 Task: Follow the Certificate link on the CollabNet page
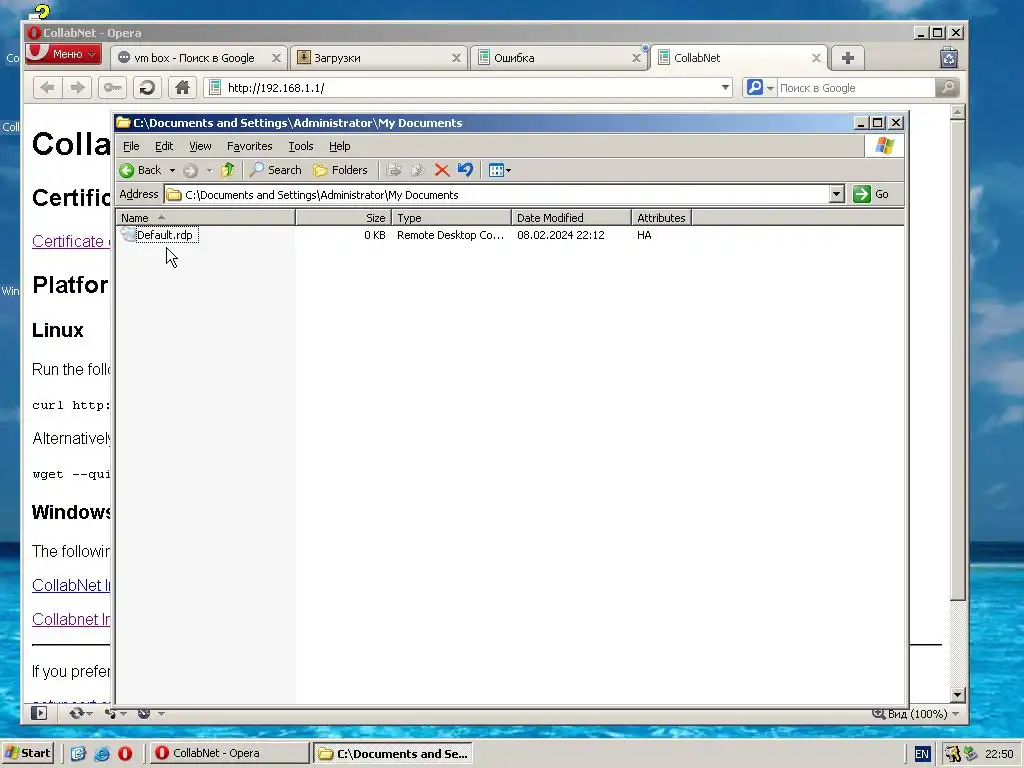click(71, 241)
